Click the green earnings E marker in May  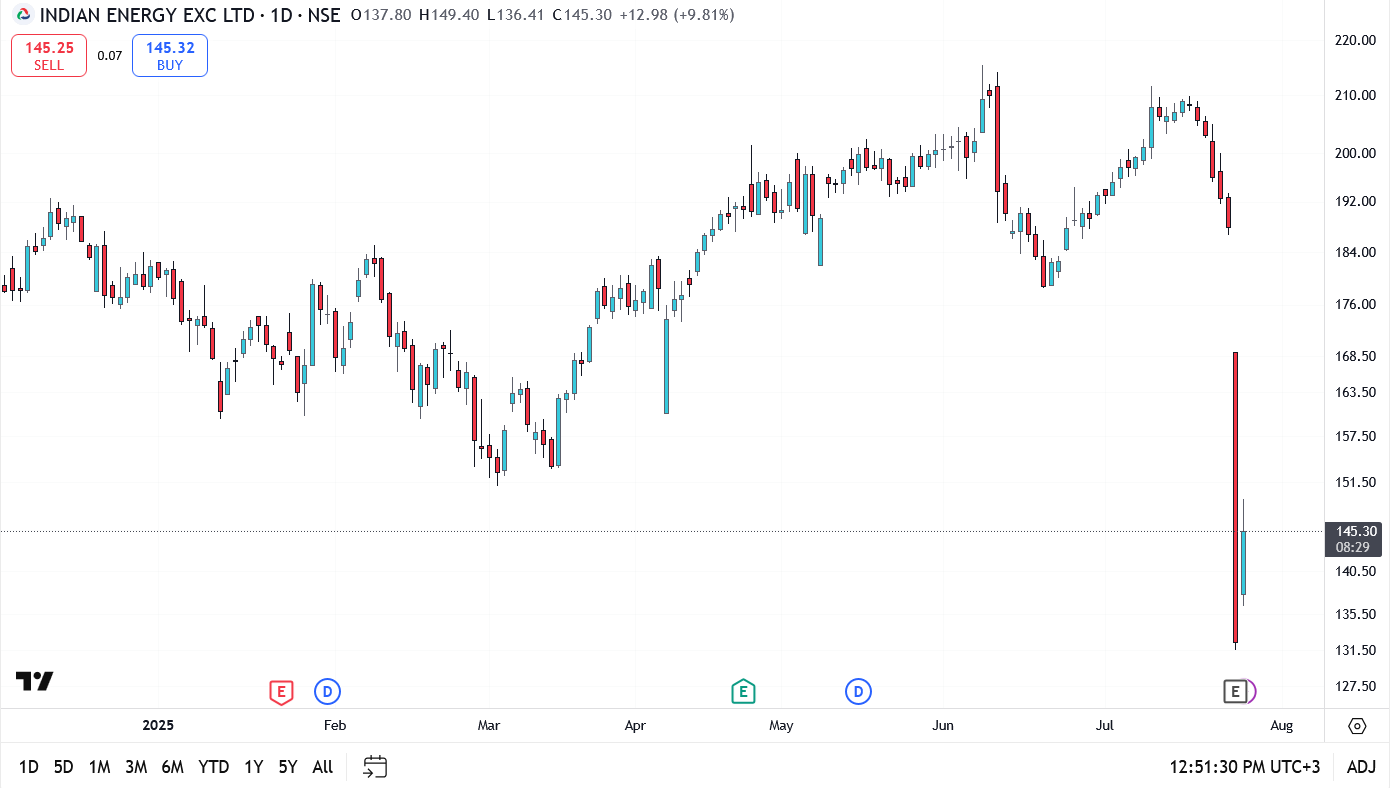[743, 691]
